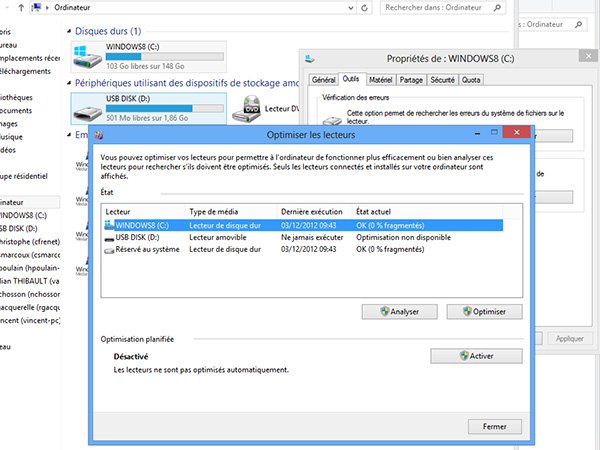Click the WINDOWS8 (C:) hard drive icon in Explorer
The height and width of the screenshot is (450, 600).
point(88,57)
